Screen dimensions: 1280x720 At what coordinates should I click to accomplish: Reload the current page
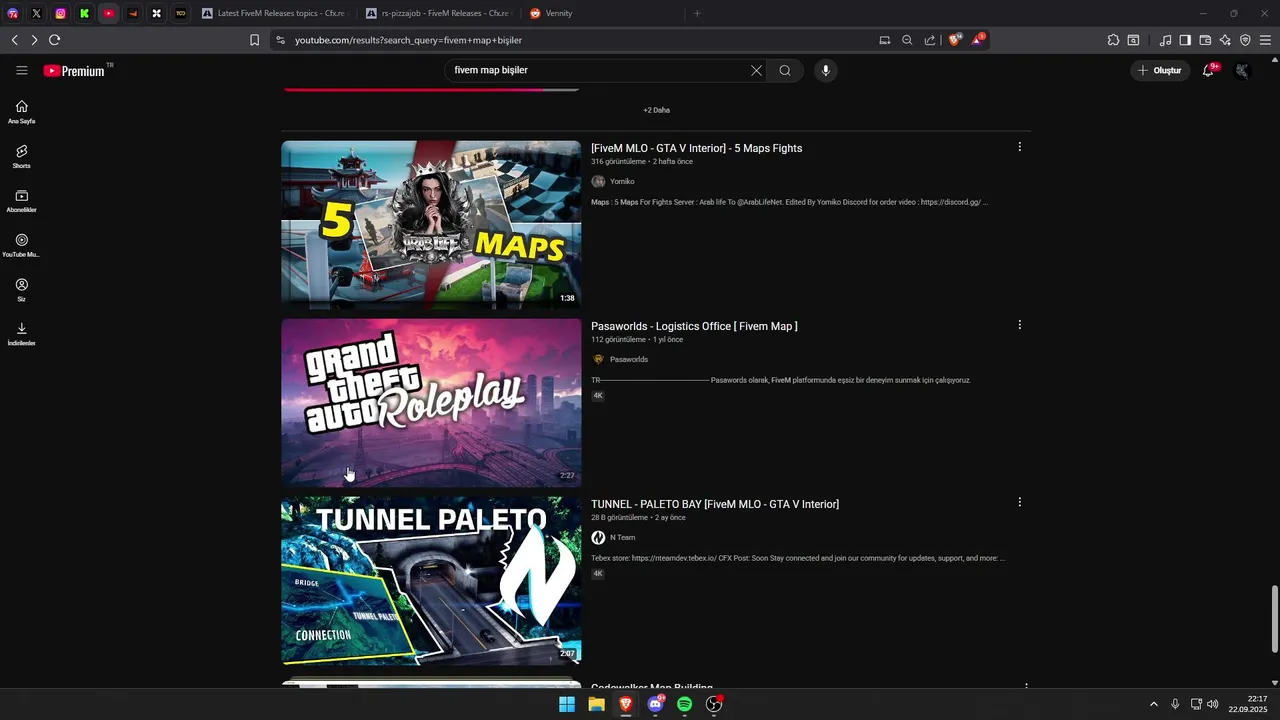(x=54, y=40)
